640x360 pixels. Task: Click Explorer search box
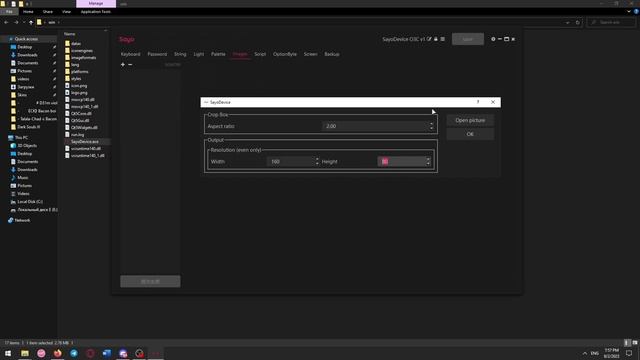coord(611,22)
